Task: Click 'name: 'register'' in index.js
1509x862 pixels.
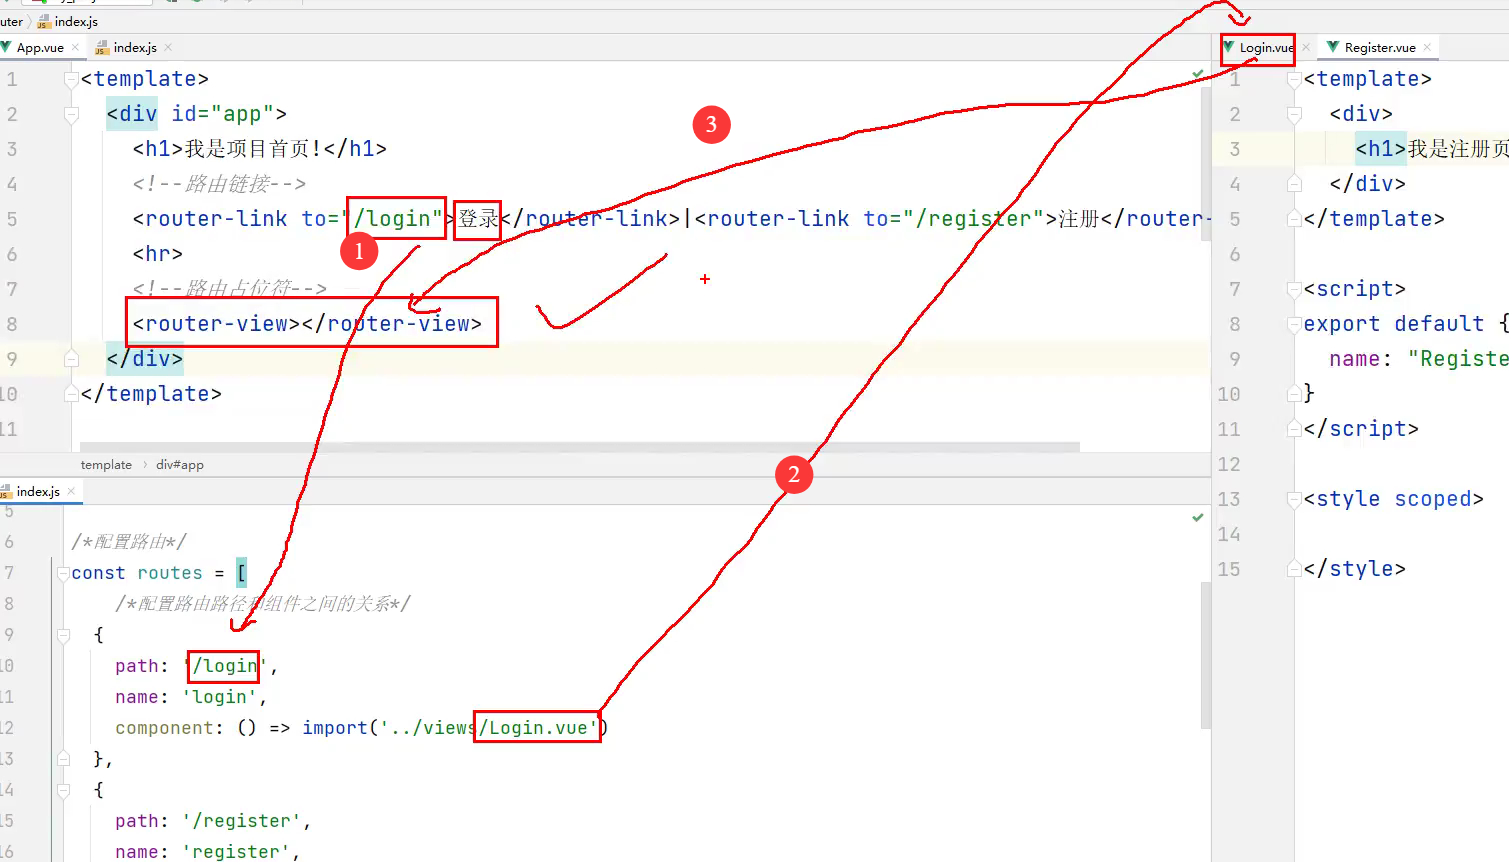Action: pos(203,852)
